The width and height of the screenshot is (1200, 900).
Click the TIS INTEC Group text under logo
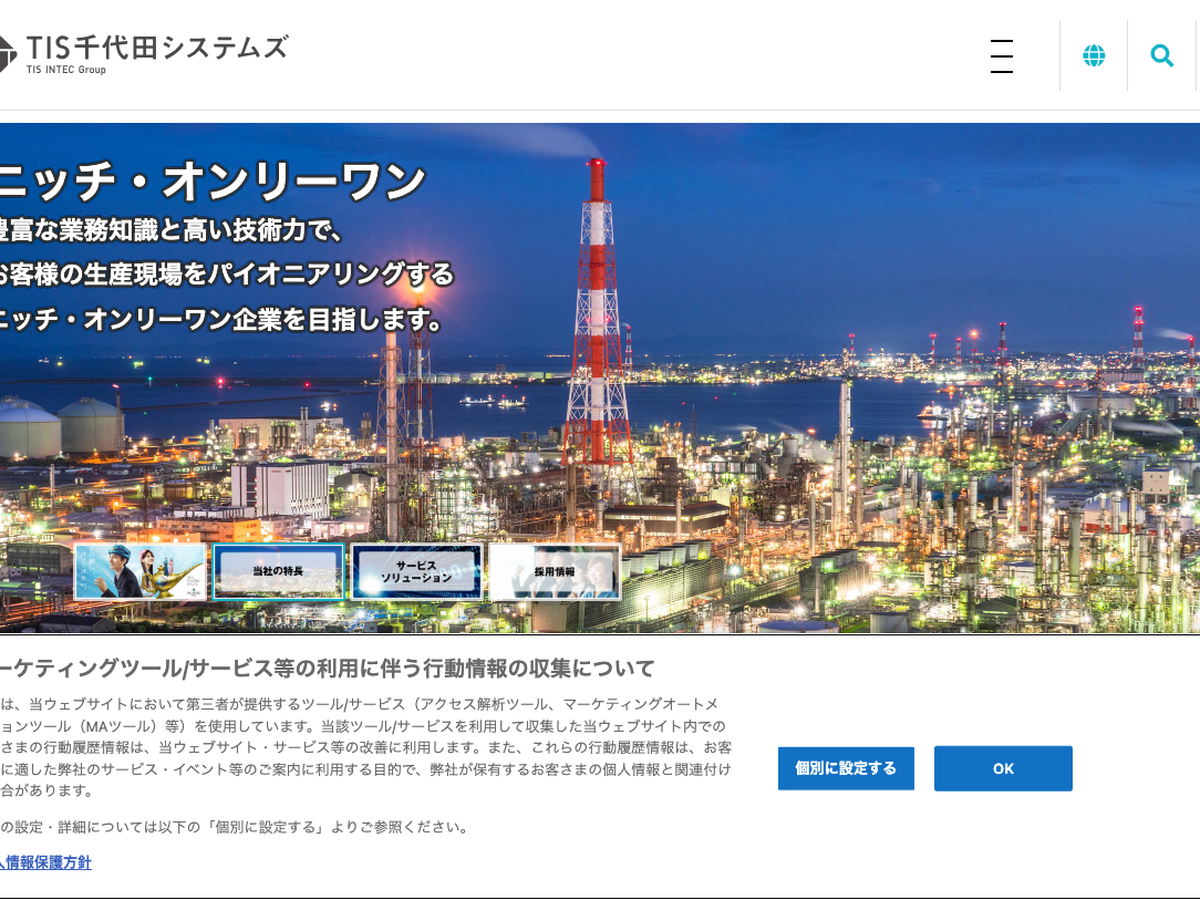[x=66, y=70]
